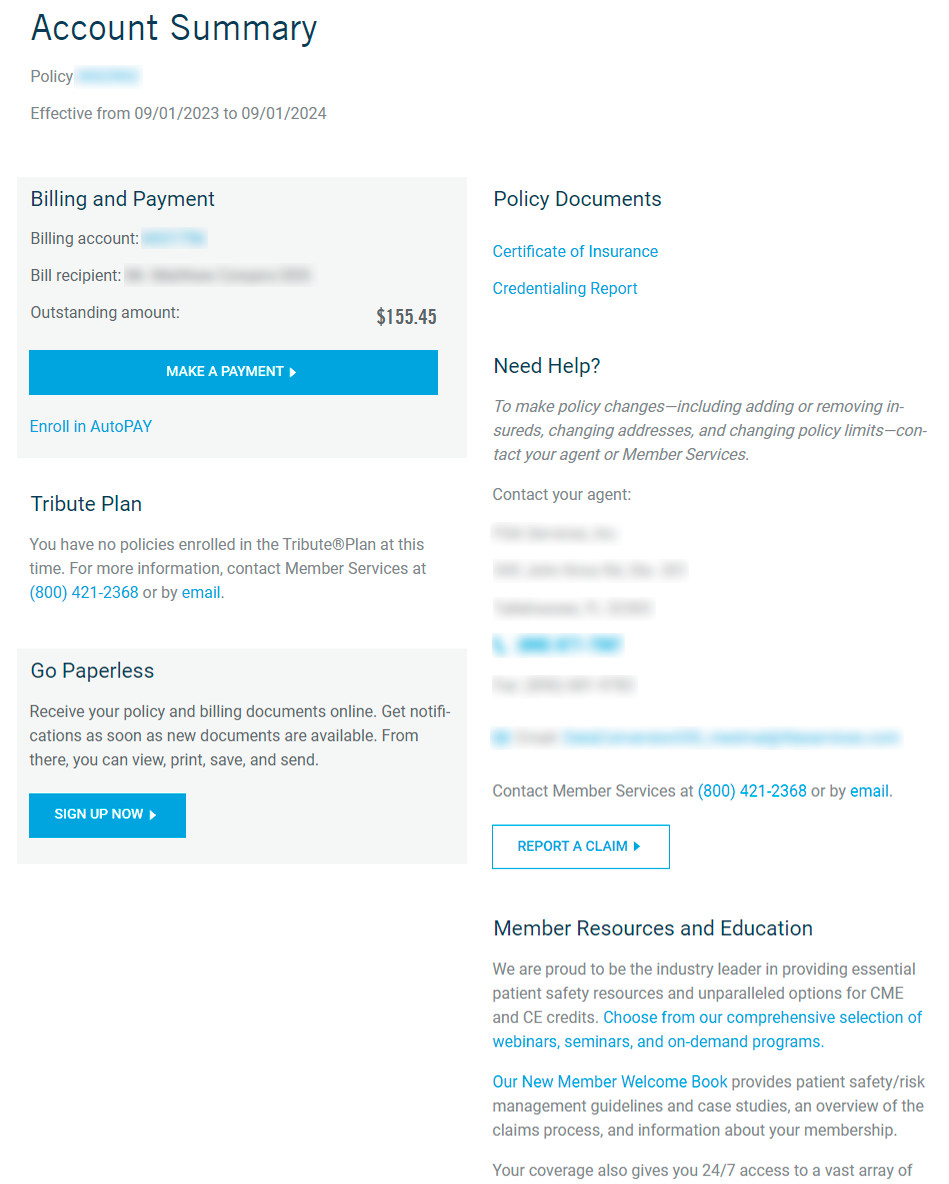Open the Certificate of Insurance document
Image resolution: width=949 pixels, height=1184 pixels.
(x=575, y=252)
